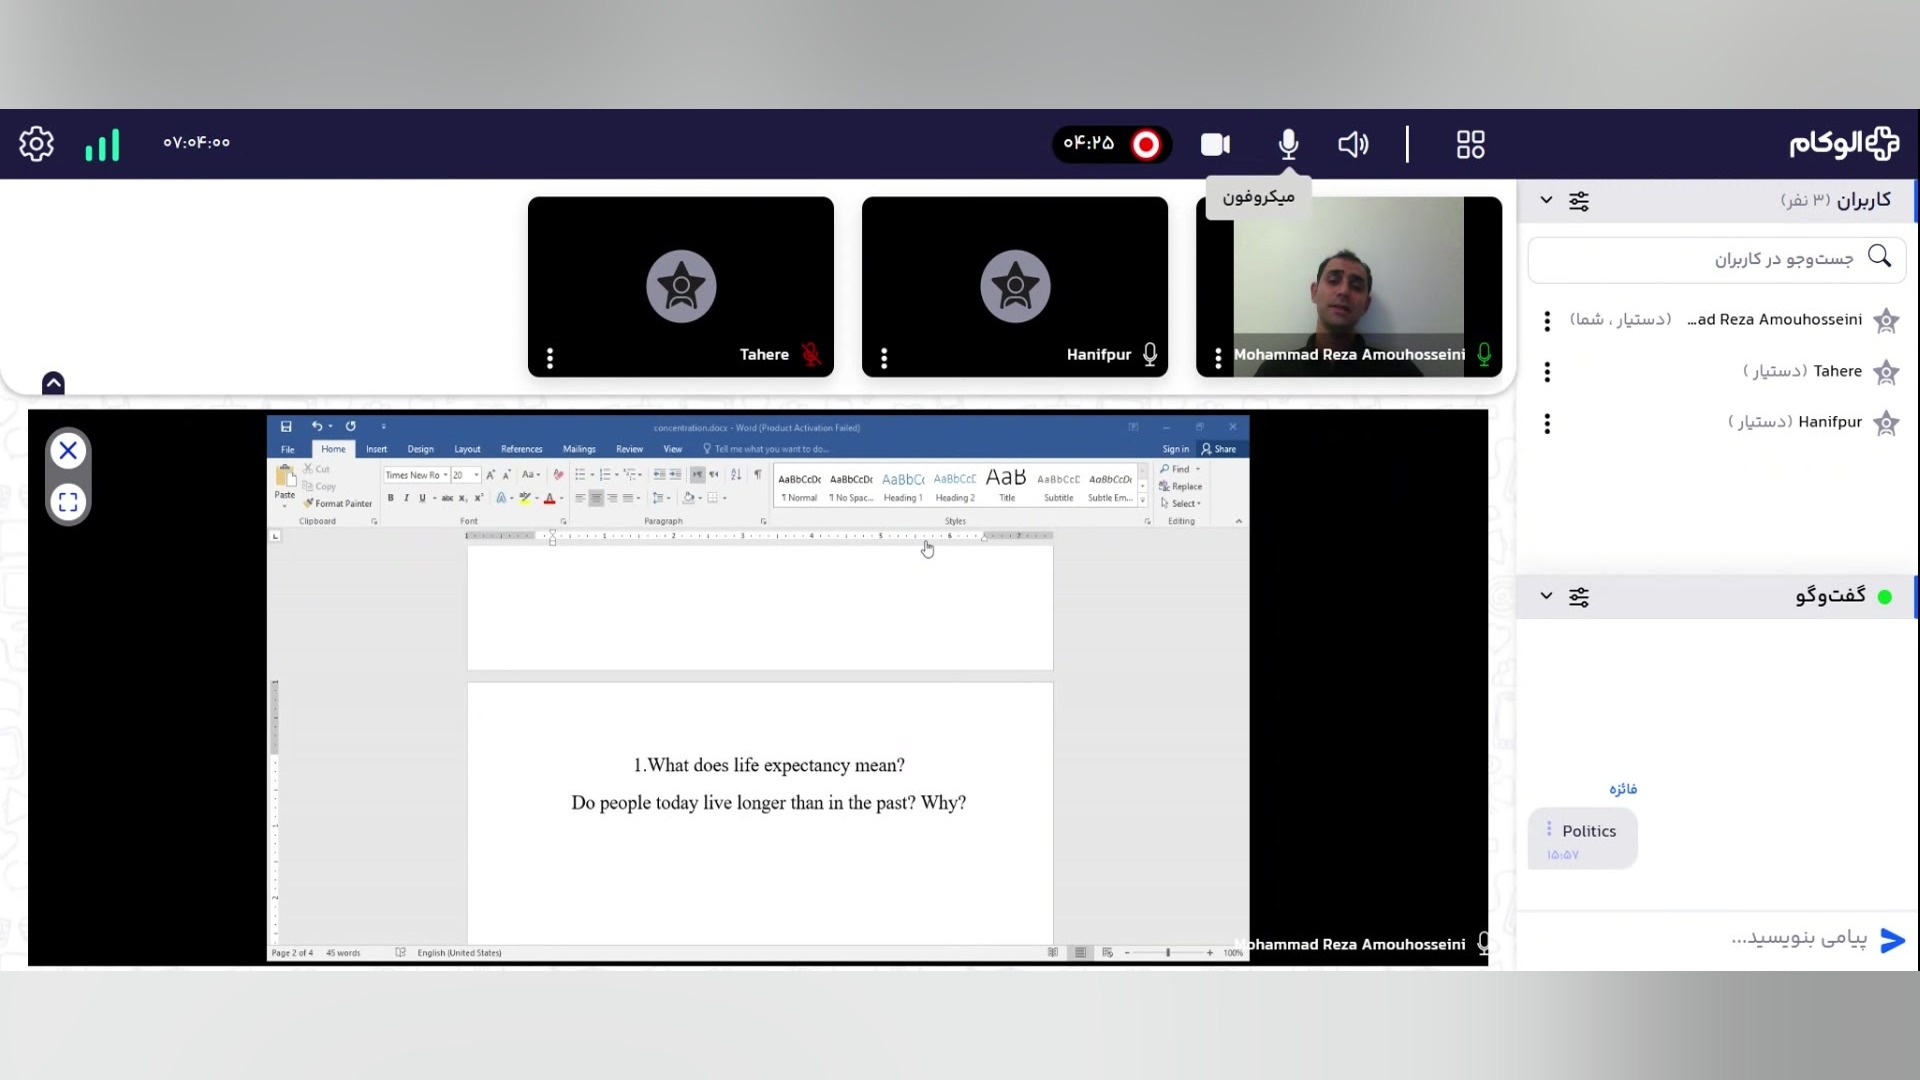Collapse the users panel chevron
The image size is (1920, 1080).
click(x=1546, y=200)
